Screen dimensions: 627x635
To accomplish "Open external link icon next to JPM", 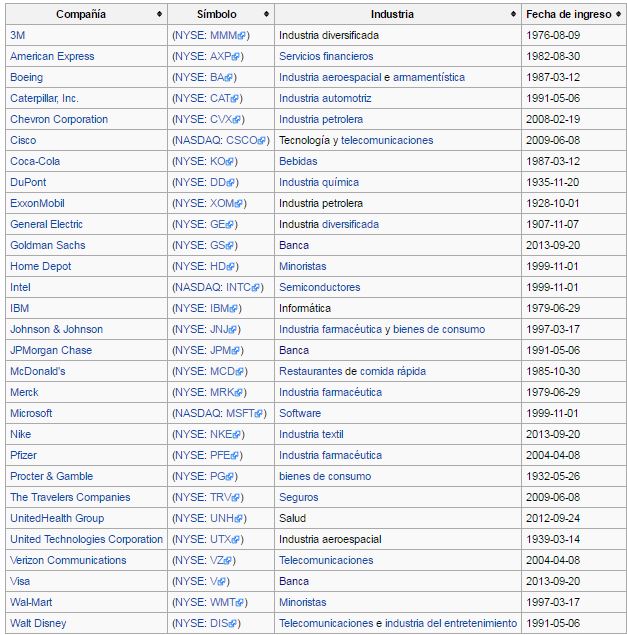I will 236,351.
